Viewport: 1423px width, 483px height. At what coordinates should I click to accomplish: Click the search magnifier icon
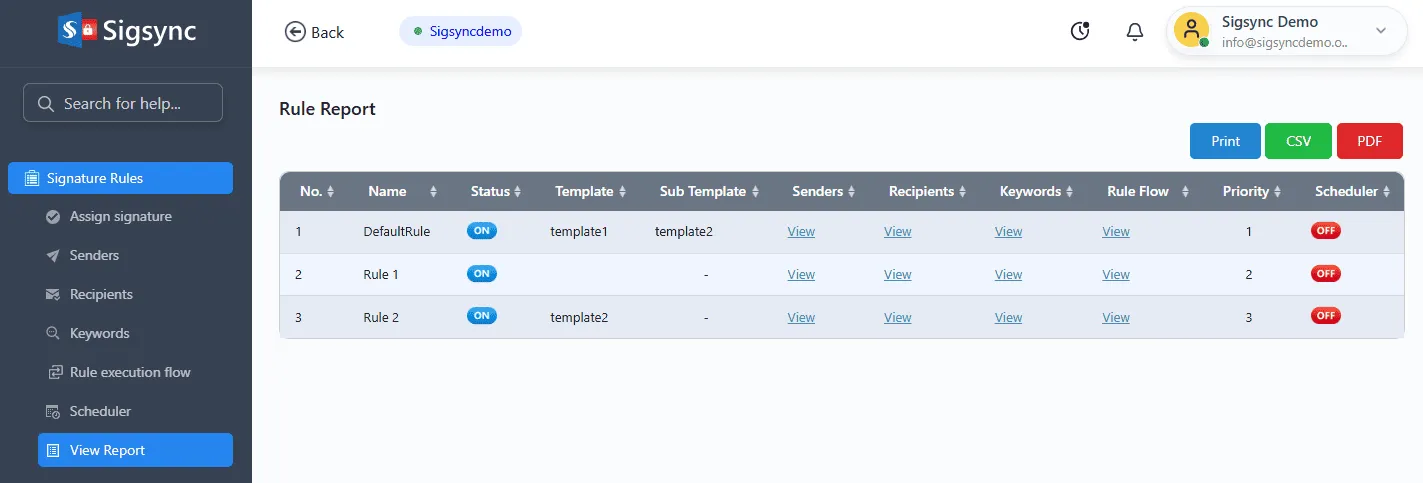point(46,103)
